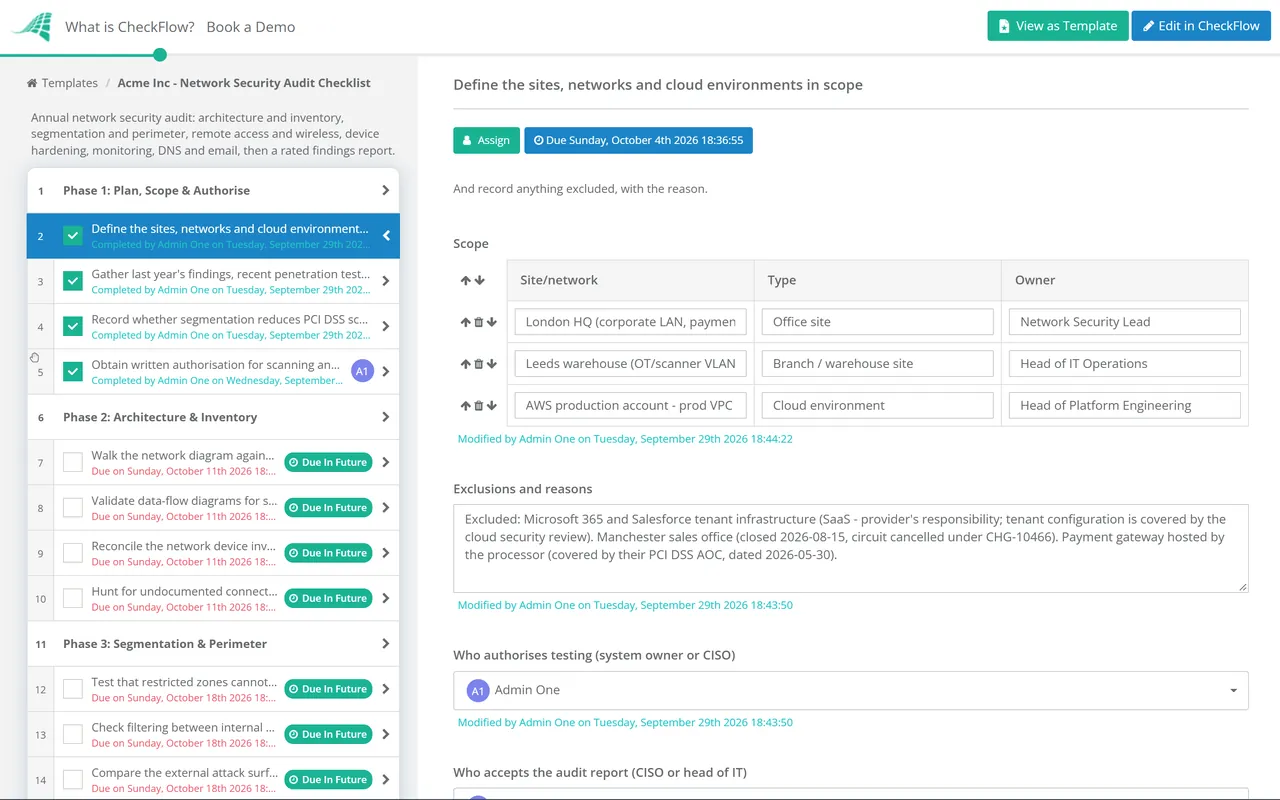1280x800 pixels.
Task: Uncheck 'Gather last year's findings' task
Action: [x=73, y=281]
